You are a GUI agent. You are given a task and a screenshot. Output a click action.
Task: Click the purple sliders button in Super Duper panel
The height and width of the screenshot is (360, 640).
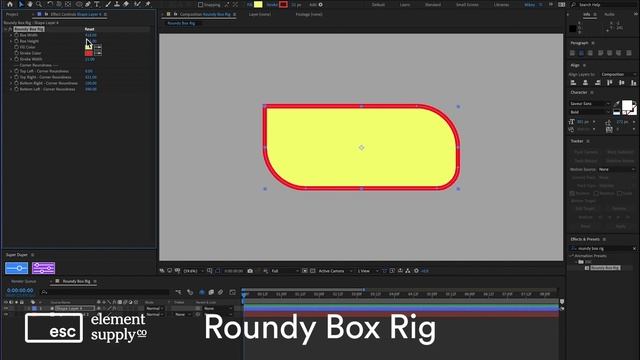click(x=43, y=268)
